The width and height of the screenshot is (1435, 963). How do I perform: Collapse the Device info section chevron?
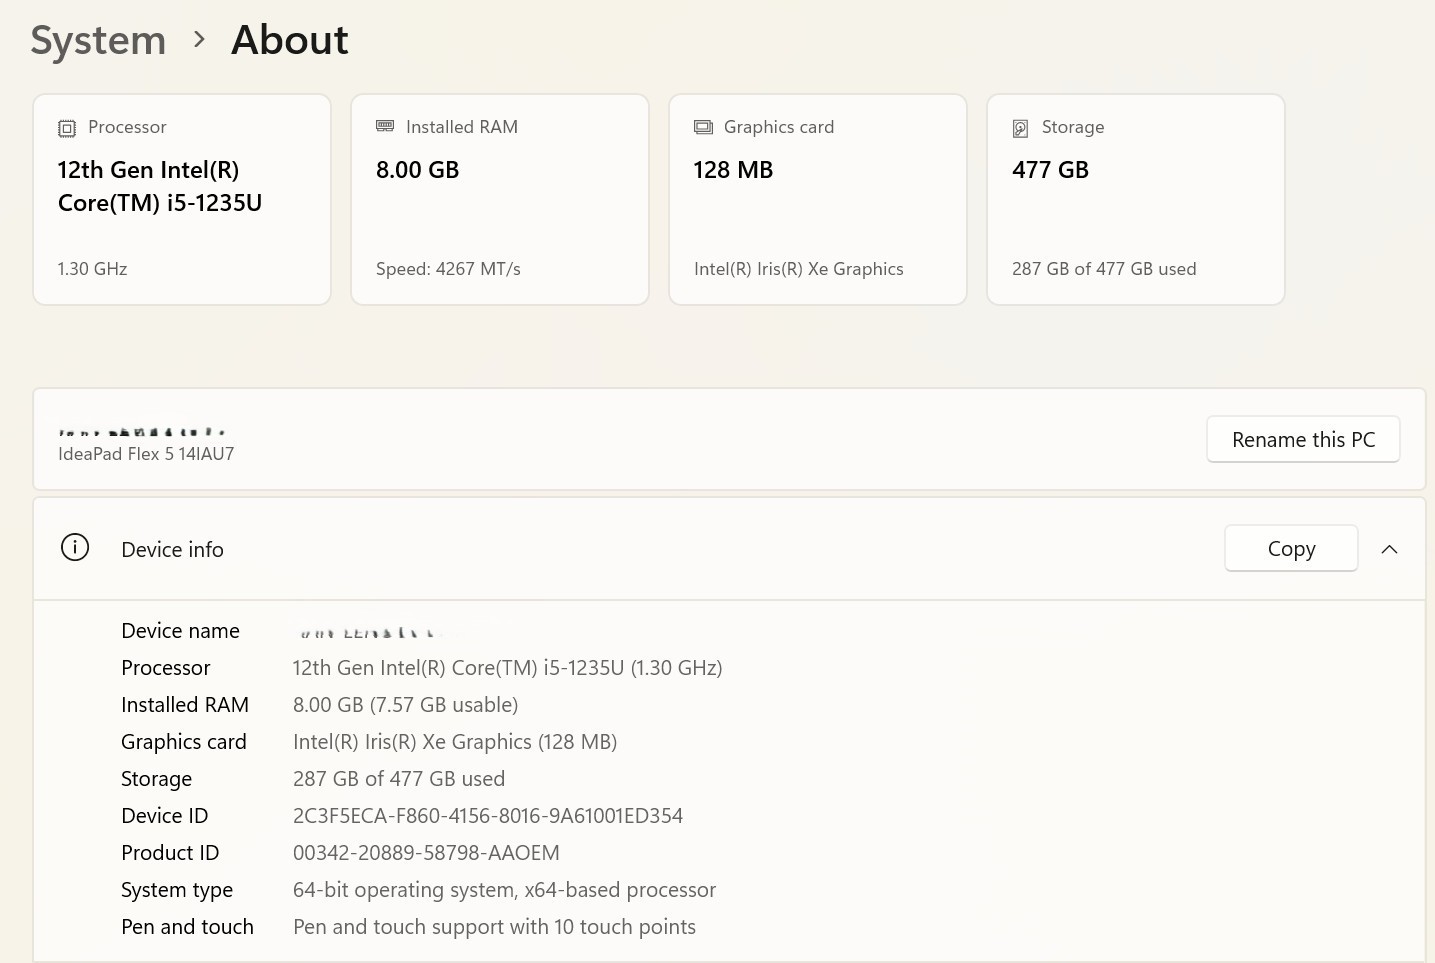[1389, 549]
